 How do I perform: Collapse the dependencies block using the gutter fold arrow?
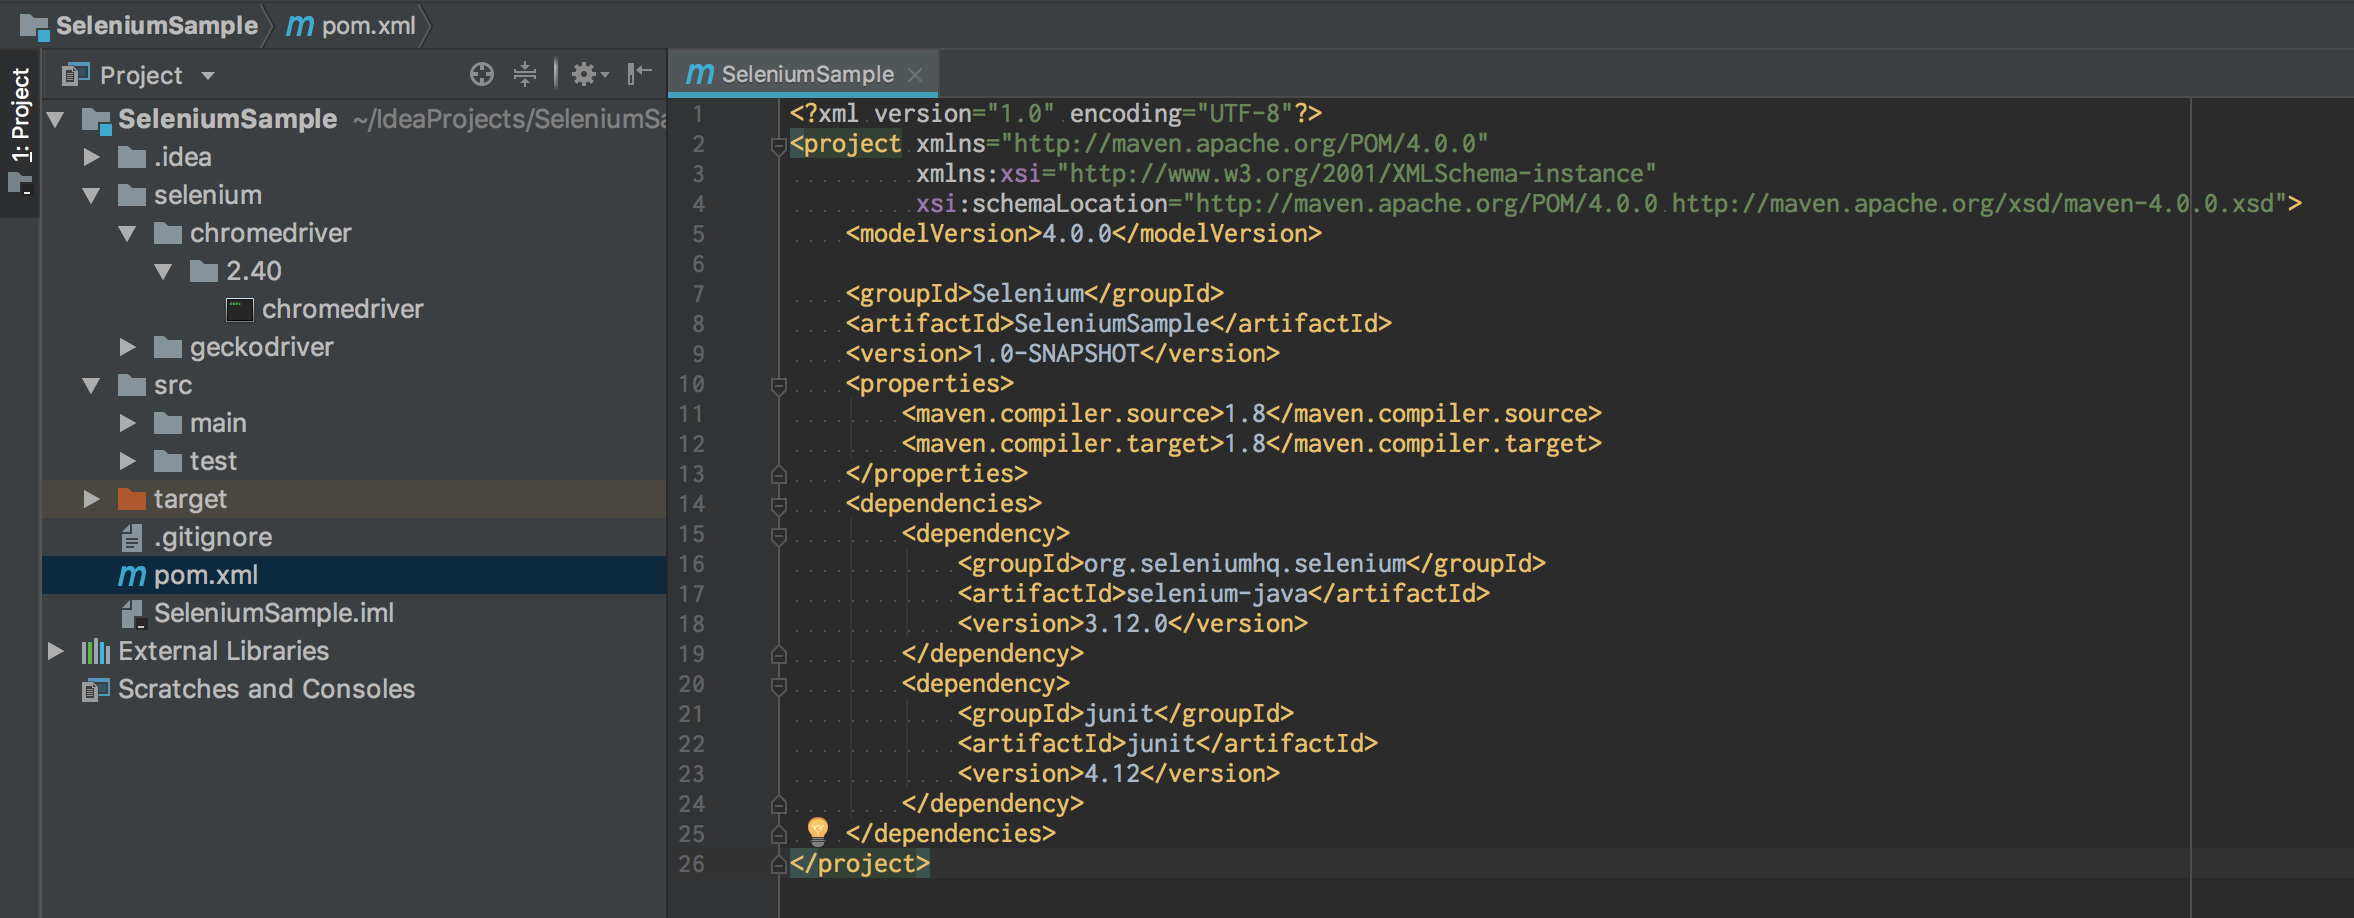(x=777, y=503)
